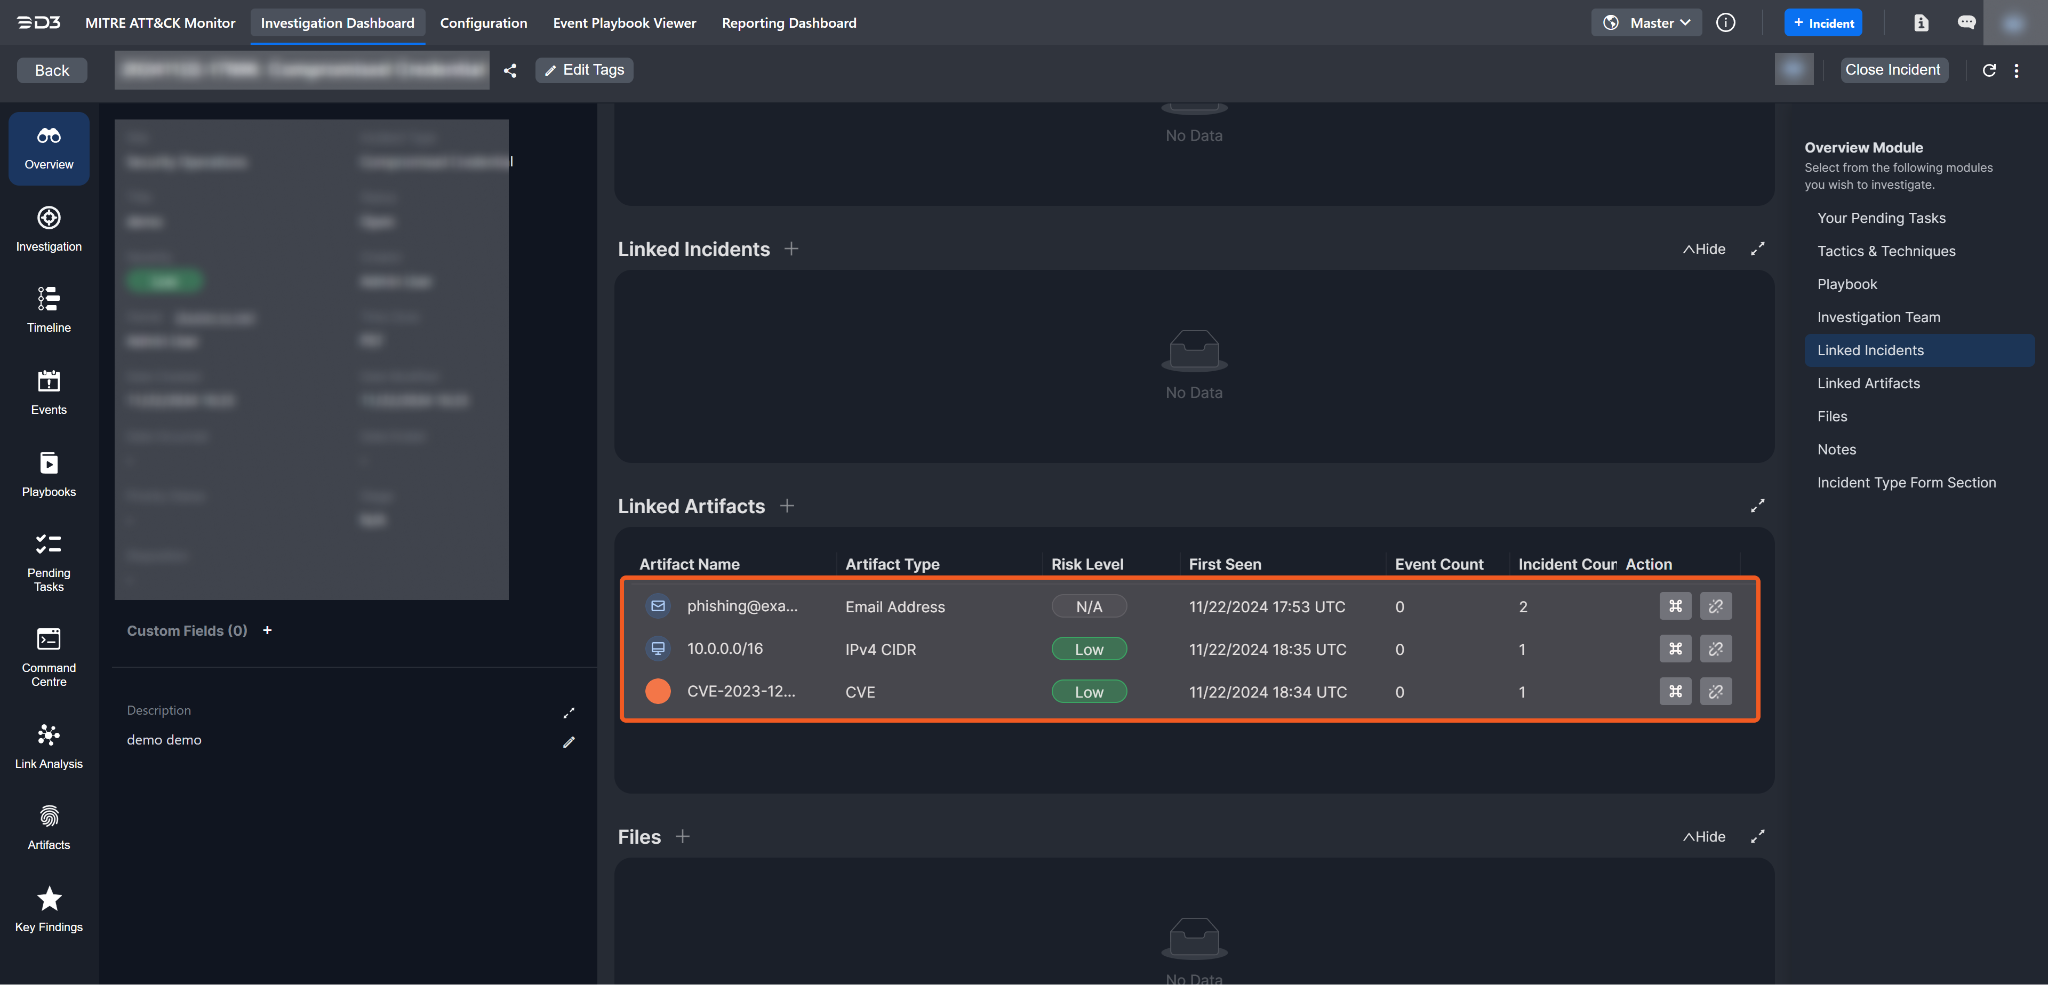Unlink the CVE-2023 artifact row

coord(1715,691)
